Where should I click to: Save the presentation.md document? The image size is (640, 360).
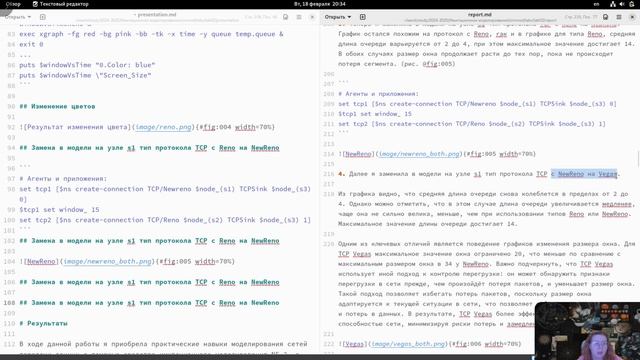pyautogui.click(x=286, y=17)
